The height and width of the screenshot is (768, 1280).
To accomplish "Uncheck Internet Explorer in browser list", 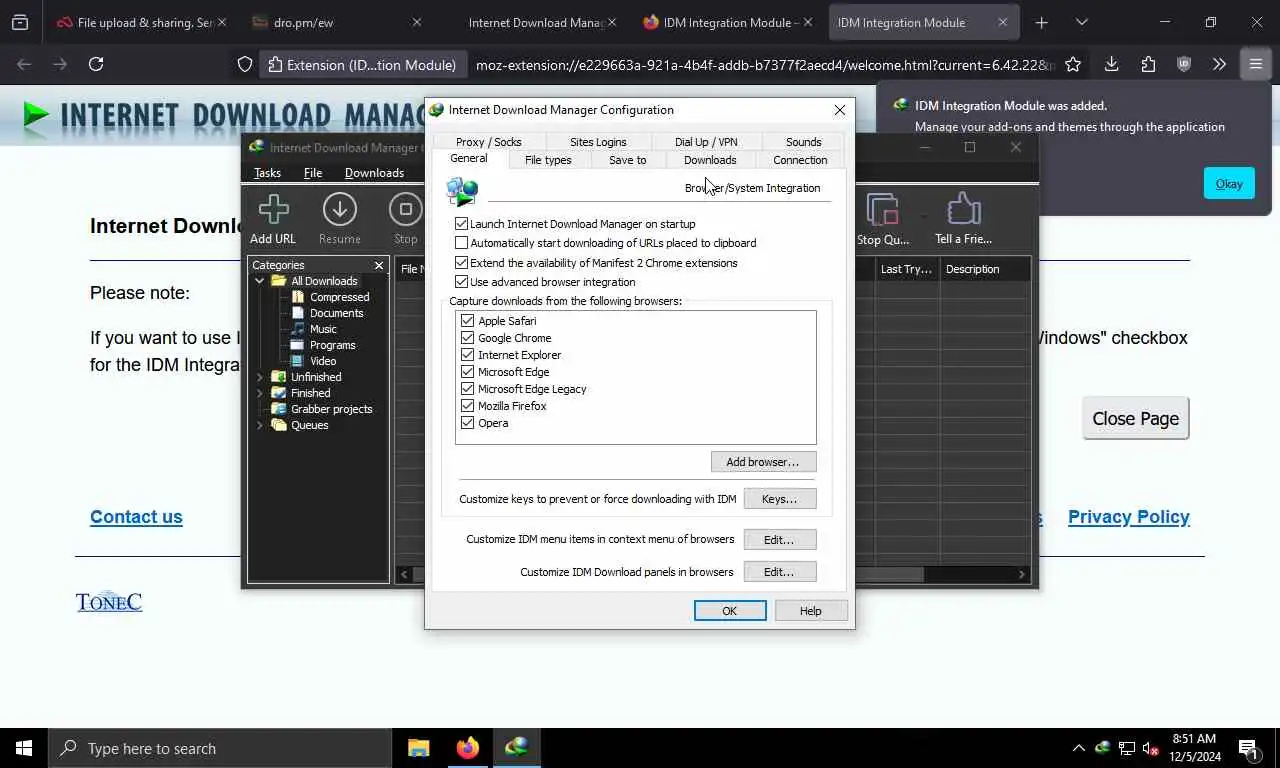I will (467, 355).
